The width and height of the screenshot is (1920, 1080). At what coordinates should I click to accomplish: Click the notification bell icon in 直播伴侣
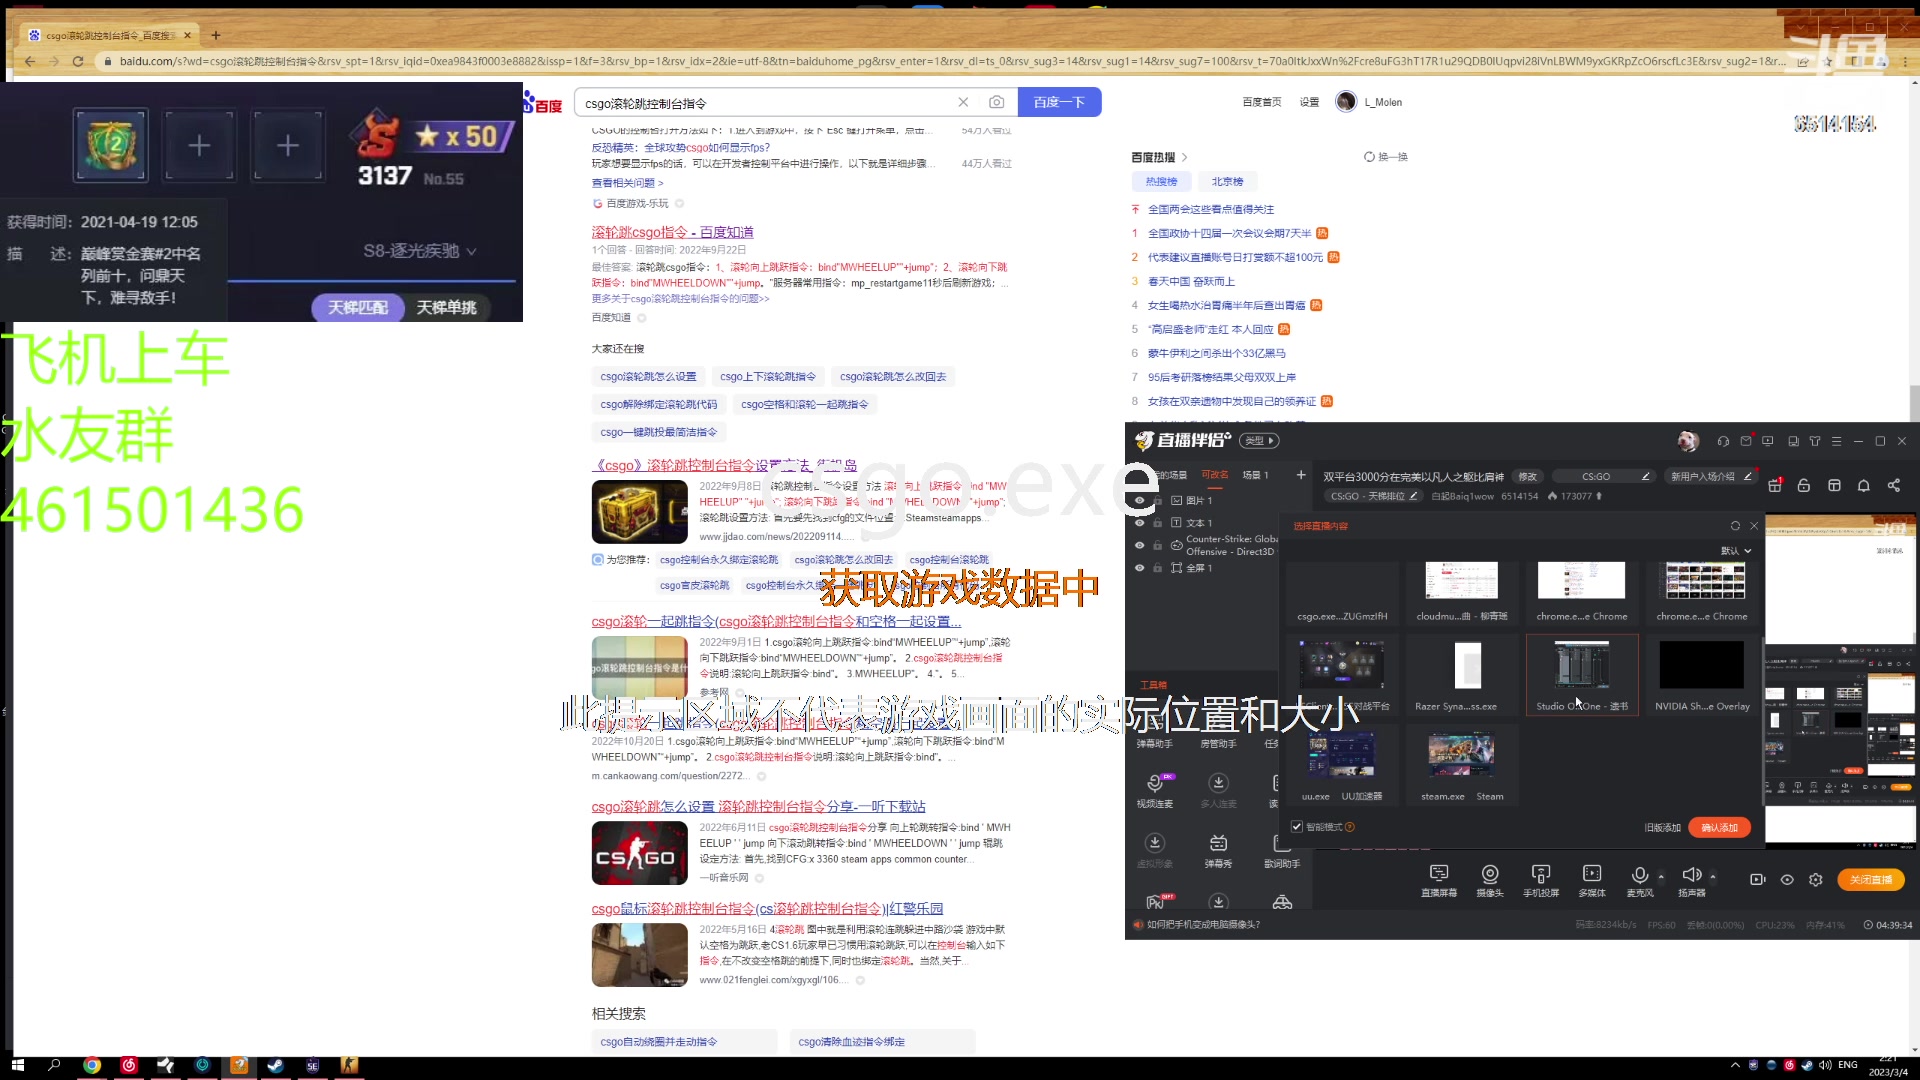pyautogui.click(x=1864, y=485)
